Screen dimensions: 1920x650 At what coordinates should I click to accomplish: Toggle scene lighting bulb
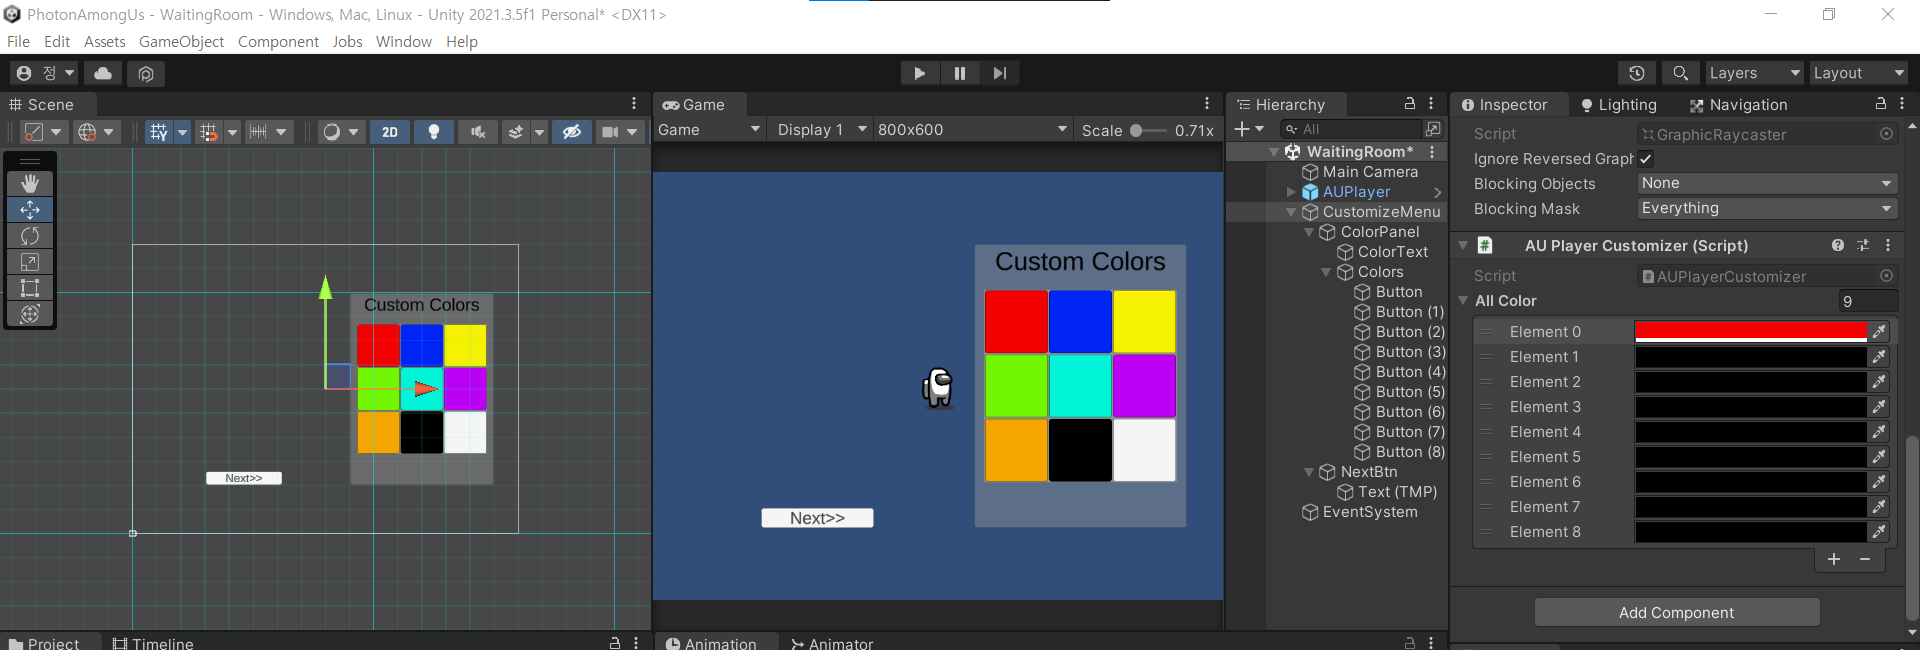[434, 132]
